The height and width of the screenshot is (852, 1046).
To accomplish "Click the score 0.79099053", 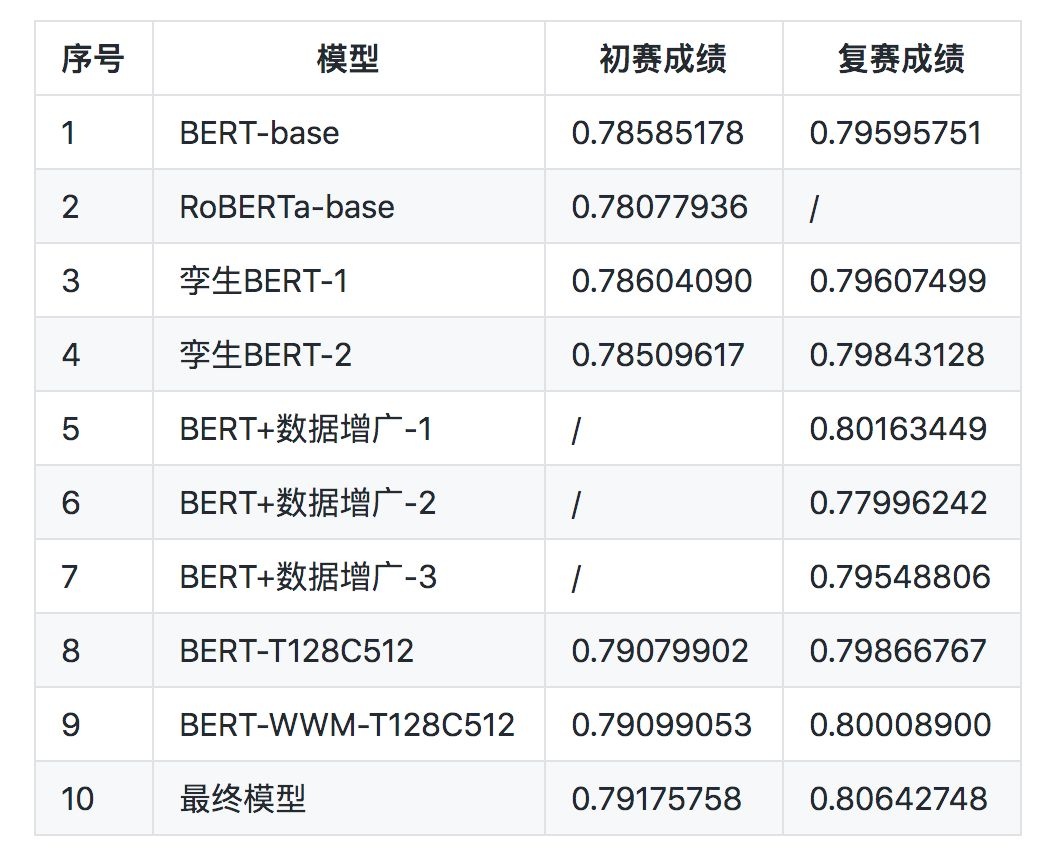I will click(x=661, y=725).
